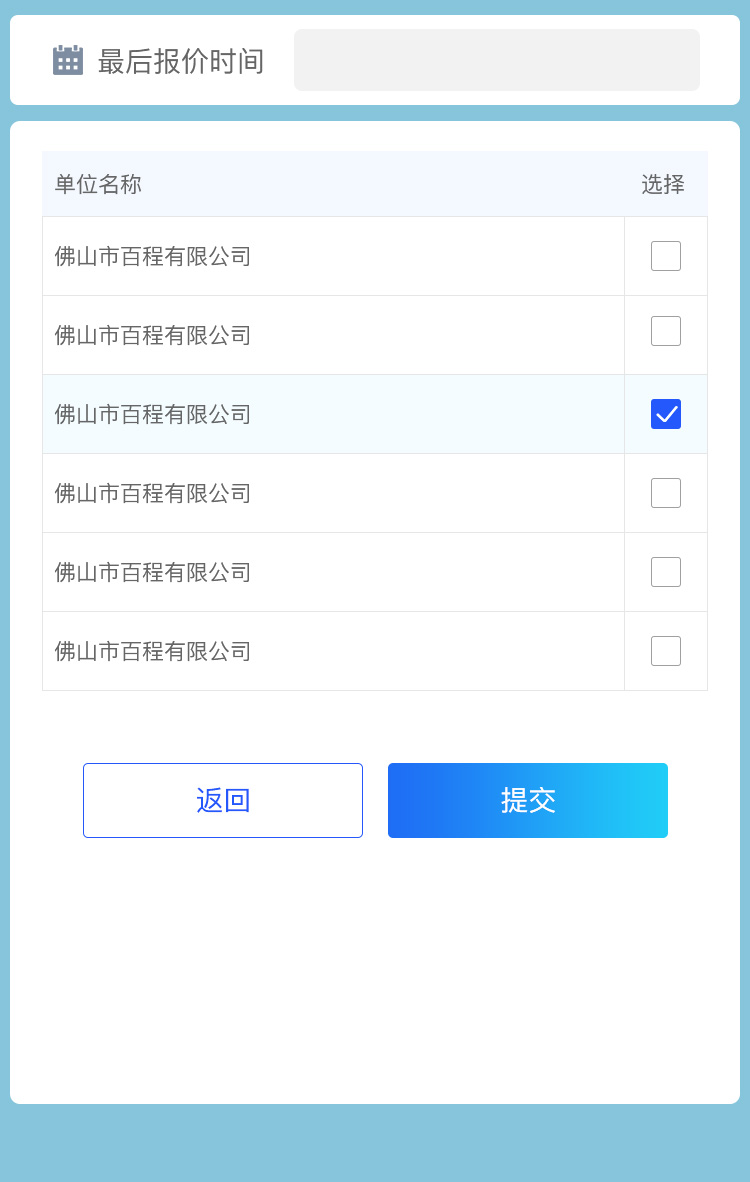Screen dimensions: 750x1182
Task: Click the 单位名称 column header
Action: click(98, 184)
